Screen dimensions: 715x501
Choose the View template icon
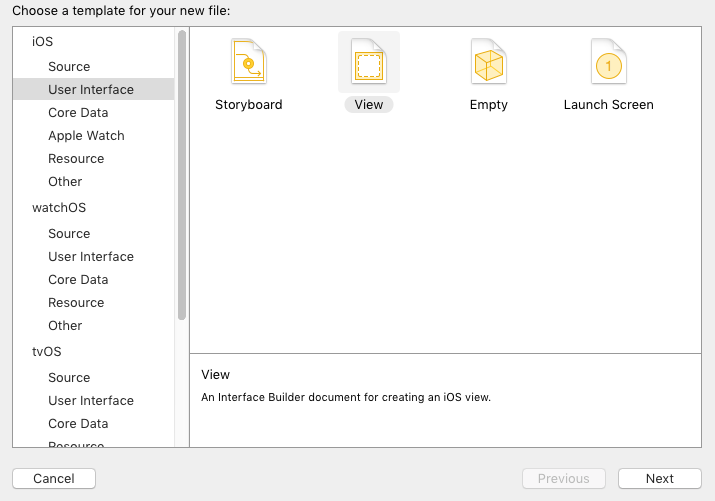[x=368, y=62]
